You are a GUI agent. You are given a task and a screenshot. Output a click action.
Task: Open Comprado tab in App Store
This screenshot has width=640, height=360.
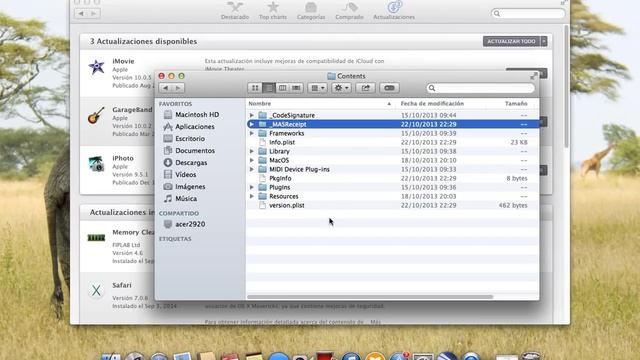(x=349, y=11)
